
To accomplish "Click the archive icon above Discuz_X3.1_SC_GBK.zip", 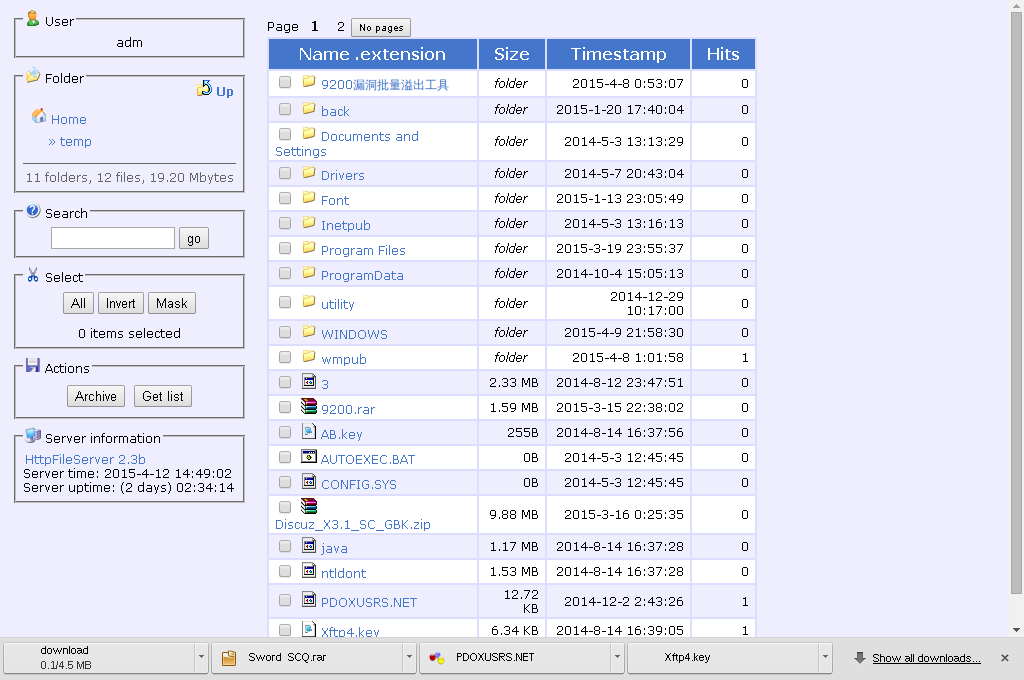I will tap(309, 506).
